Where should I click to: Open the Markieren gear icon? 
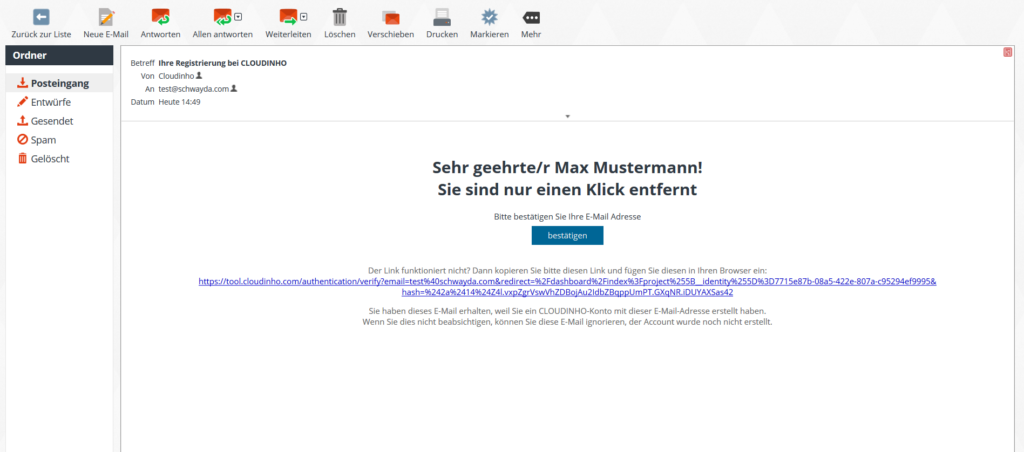489,17
